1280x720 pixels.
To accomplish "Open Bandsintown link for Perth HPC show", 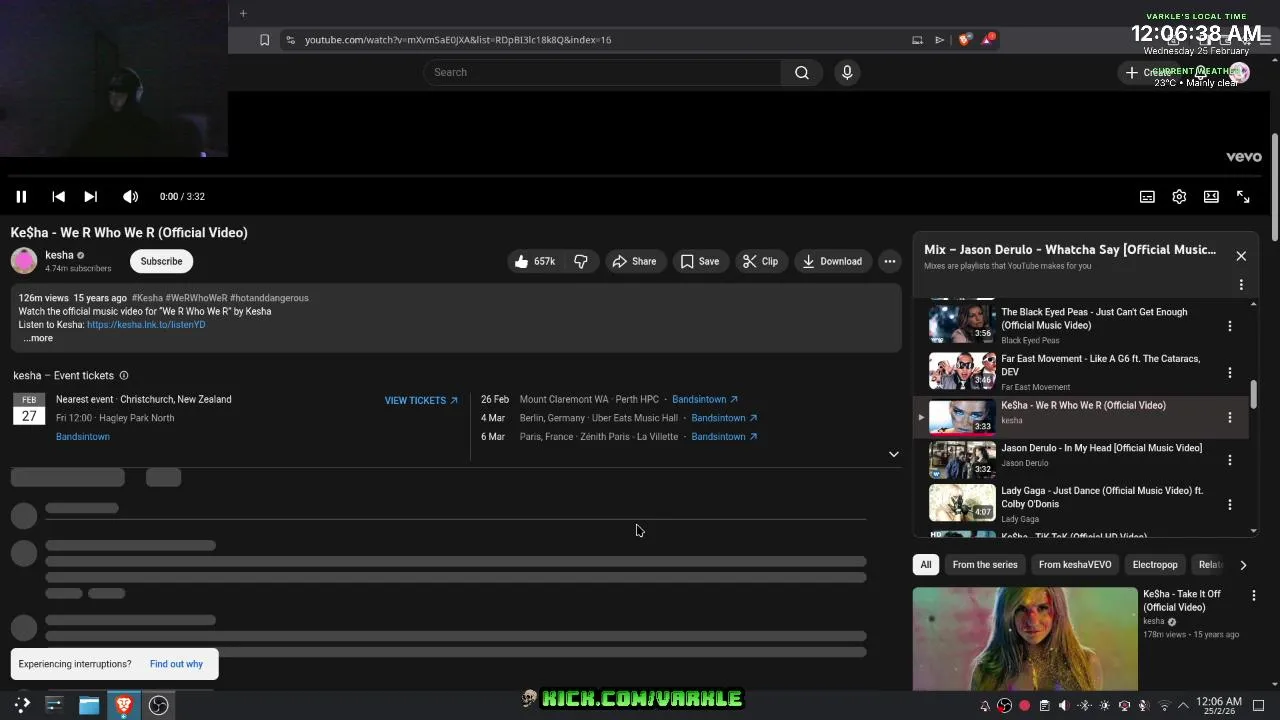I will pyautogui.click(x=705, y=399).
